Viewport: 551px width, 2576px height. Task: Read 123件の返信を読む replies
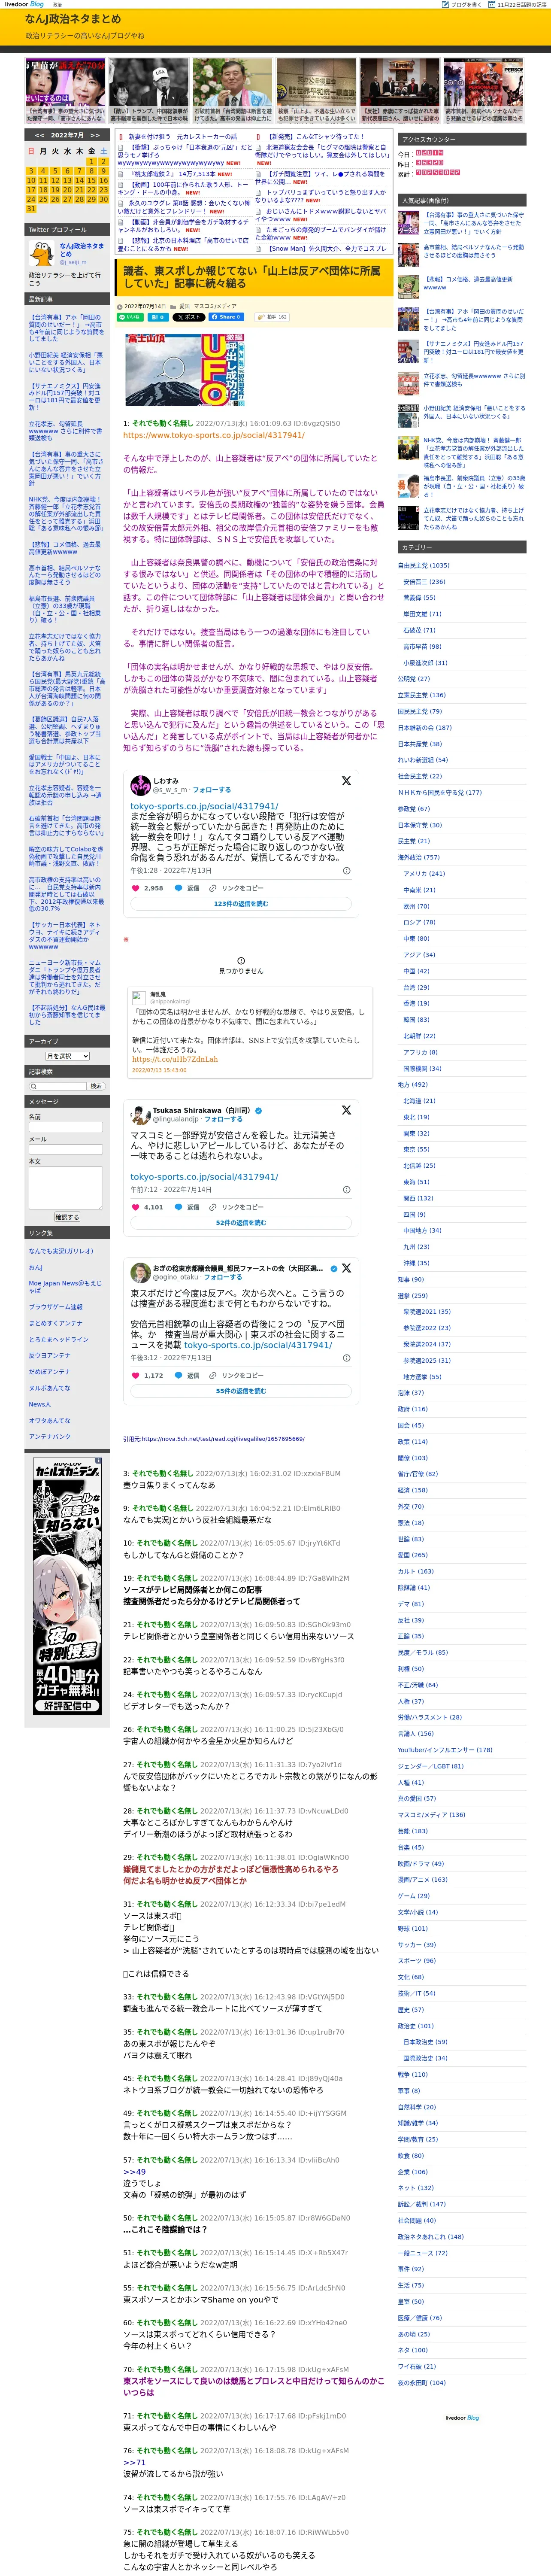click(x=241, y=904)
